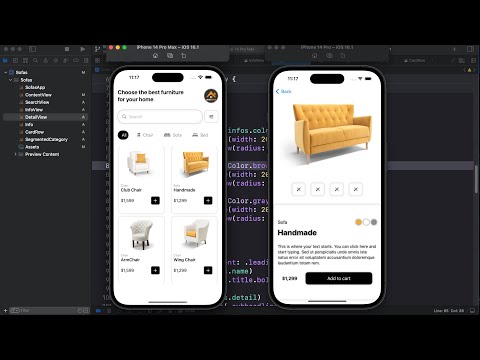
Task: Open the Test navigator icon
Action: tap(56, 60)
